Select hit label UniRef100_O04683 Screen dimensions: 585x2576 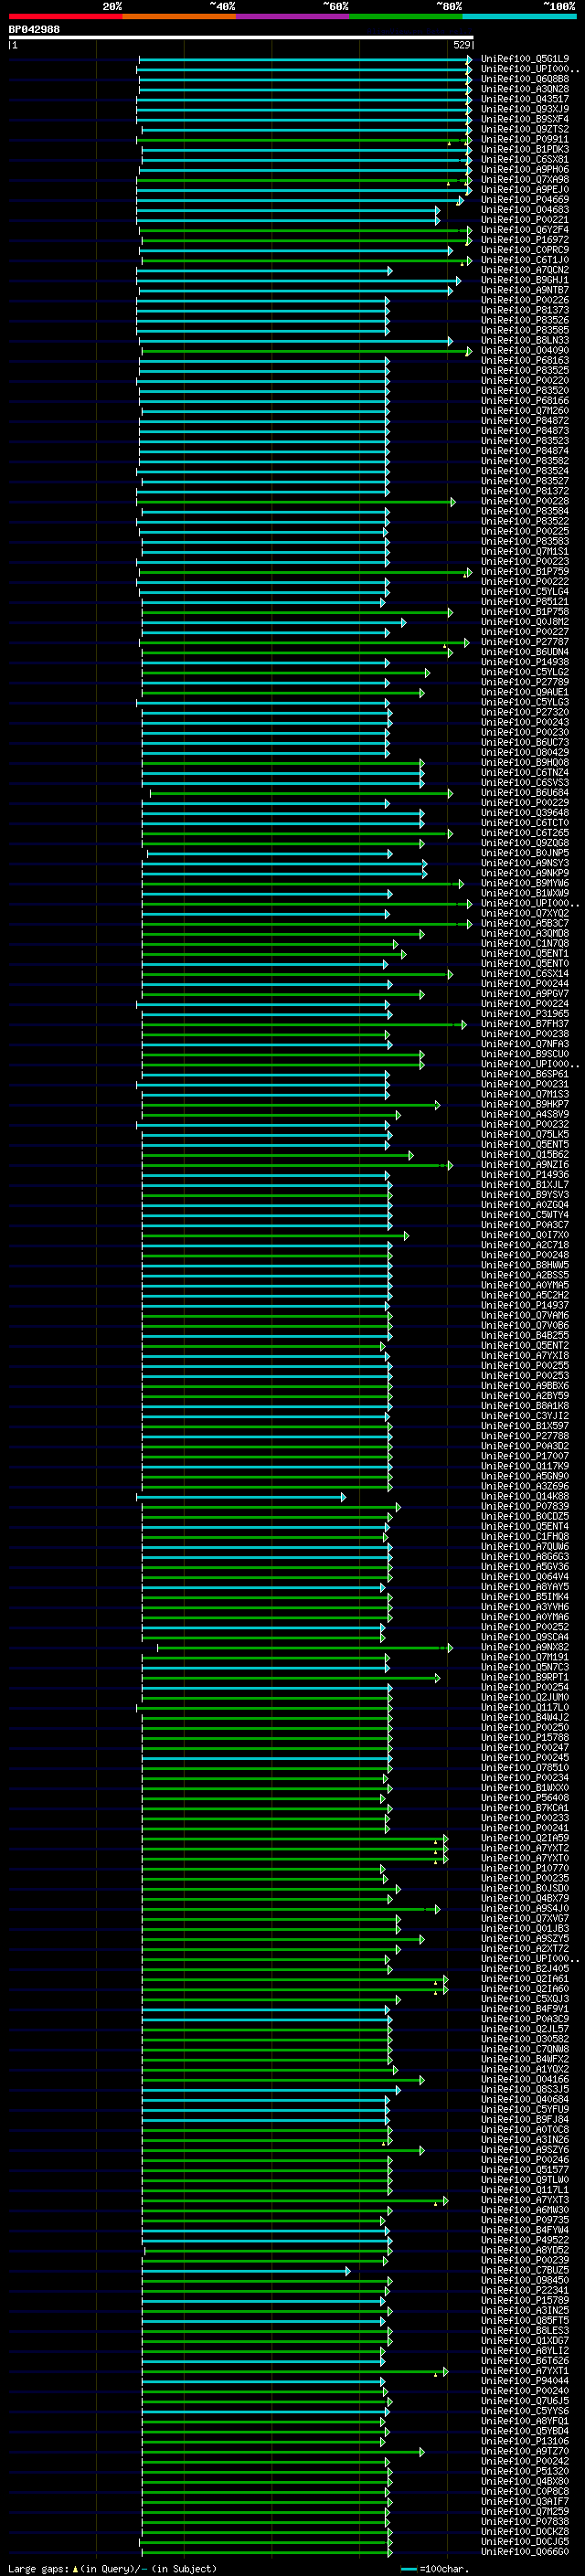(525, 209)
